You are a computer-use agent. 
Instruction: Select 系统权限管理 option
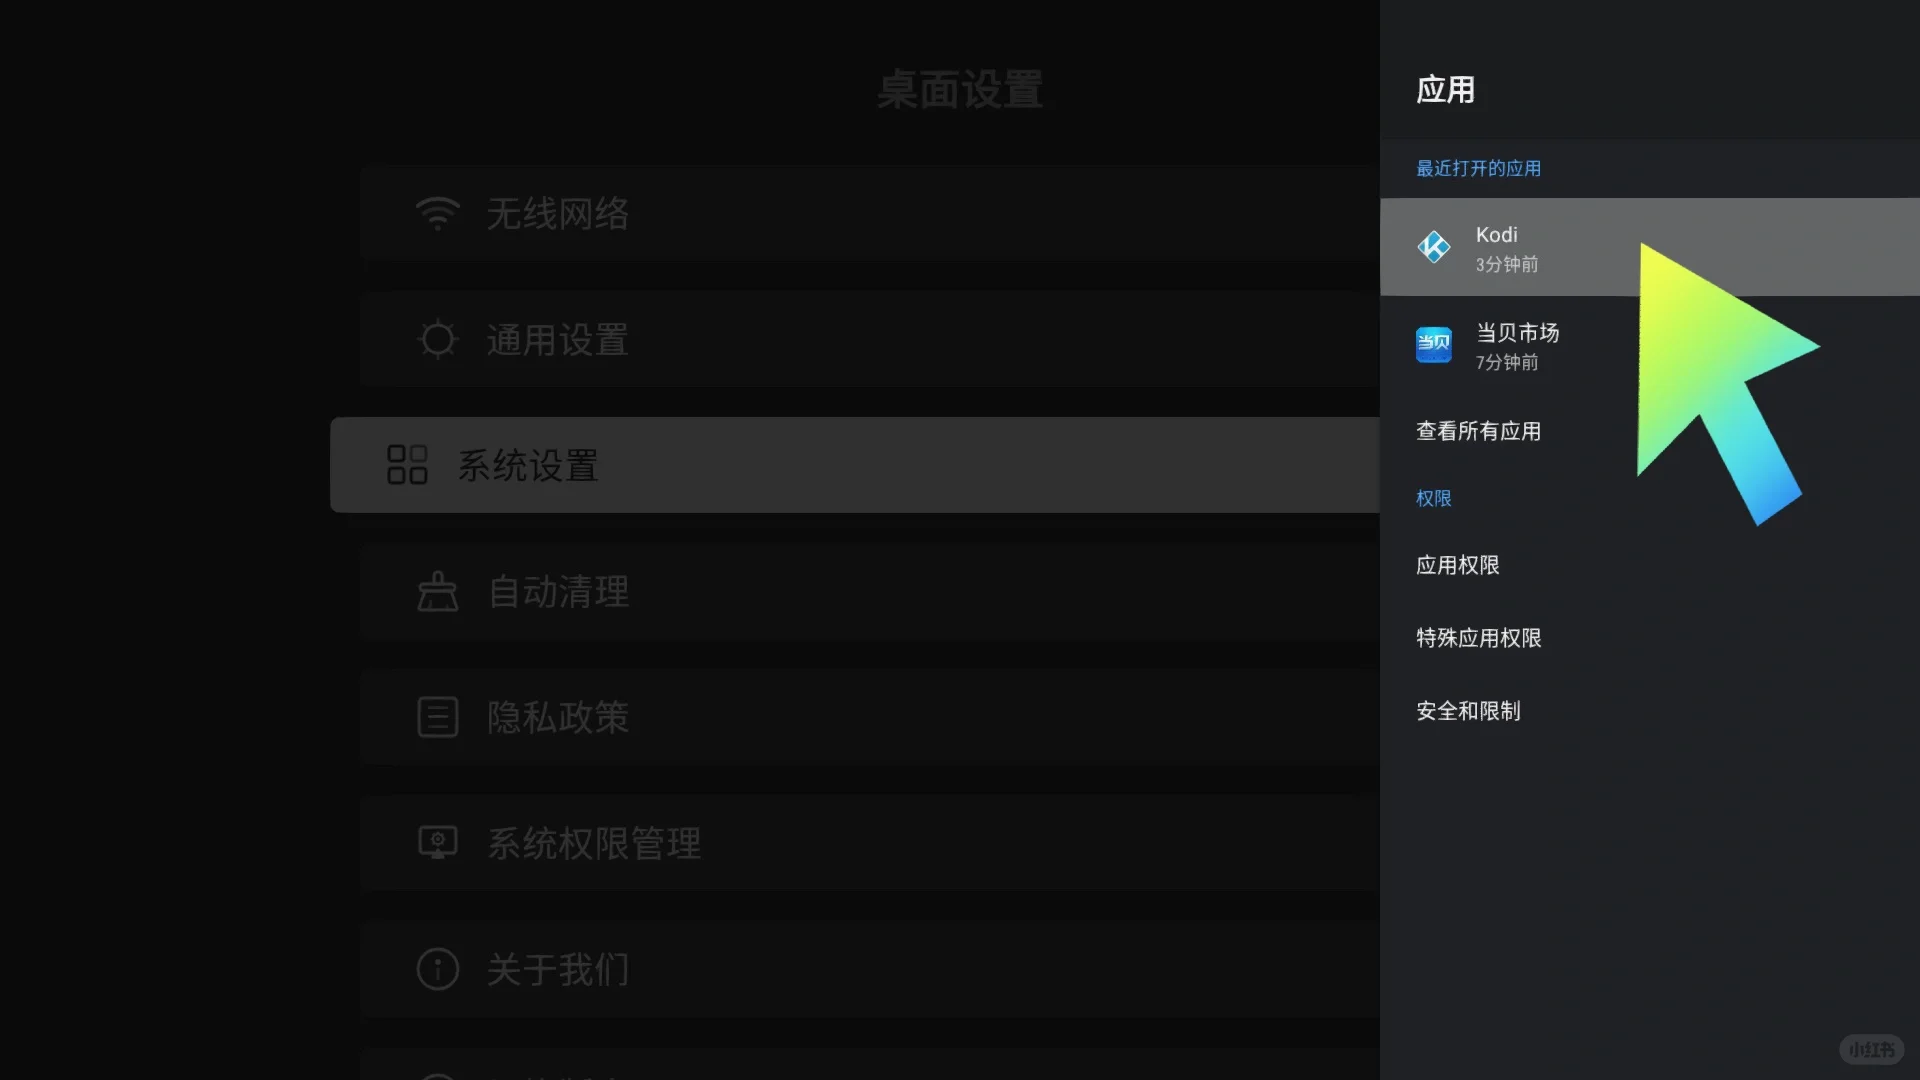[595, 841]
